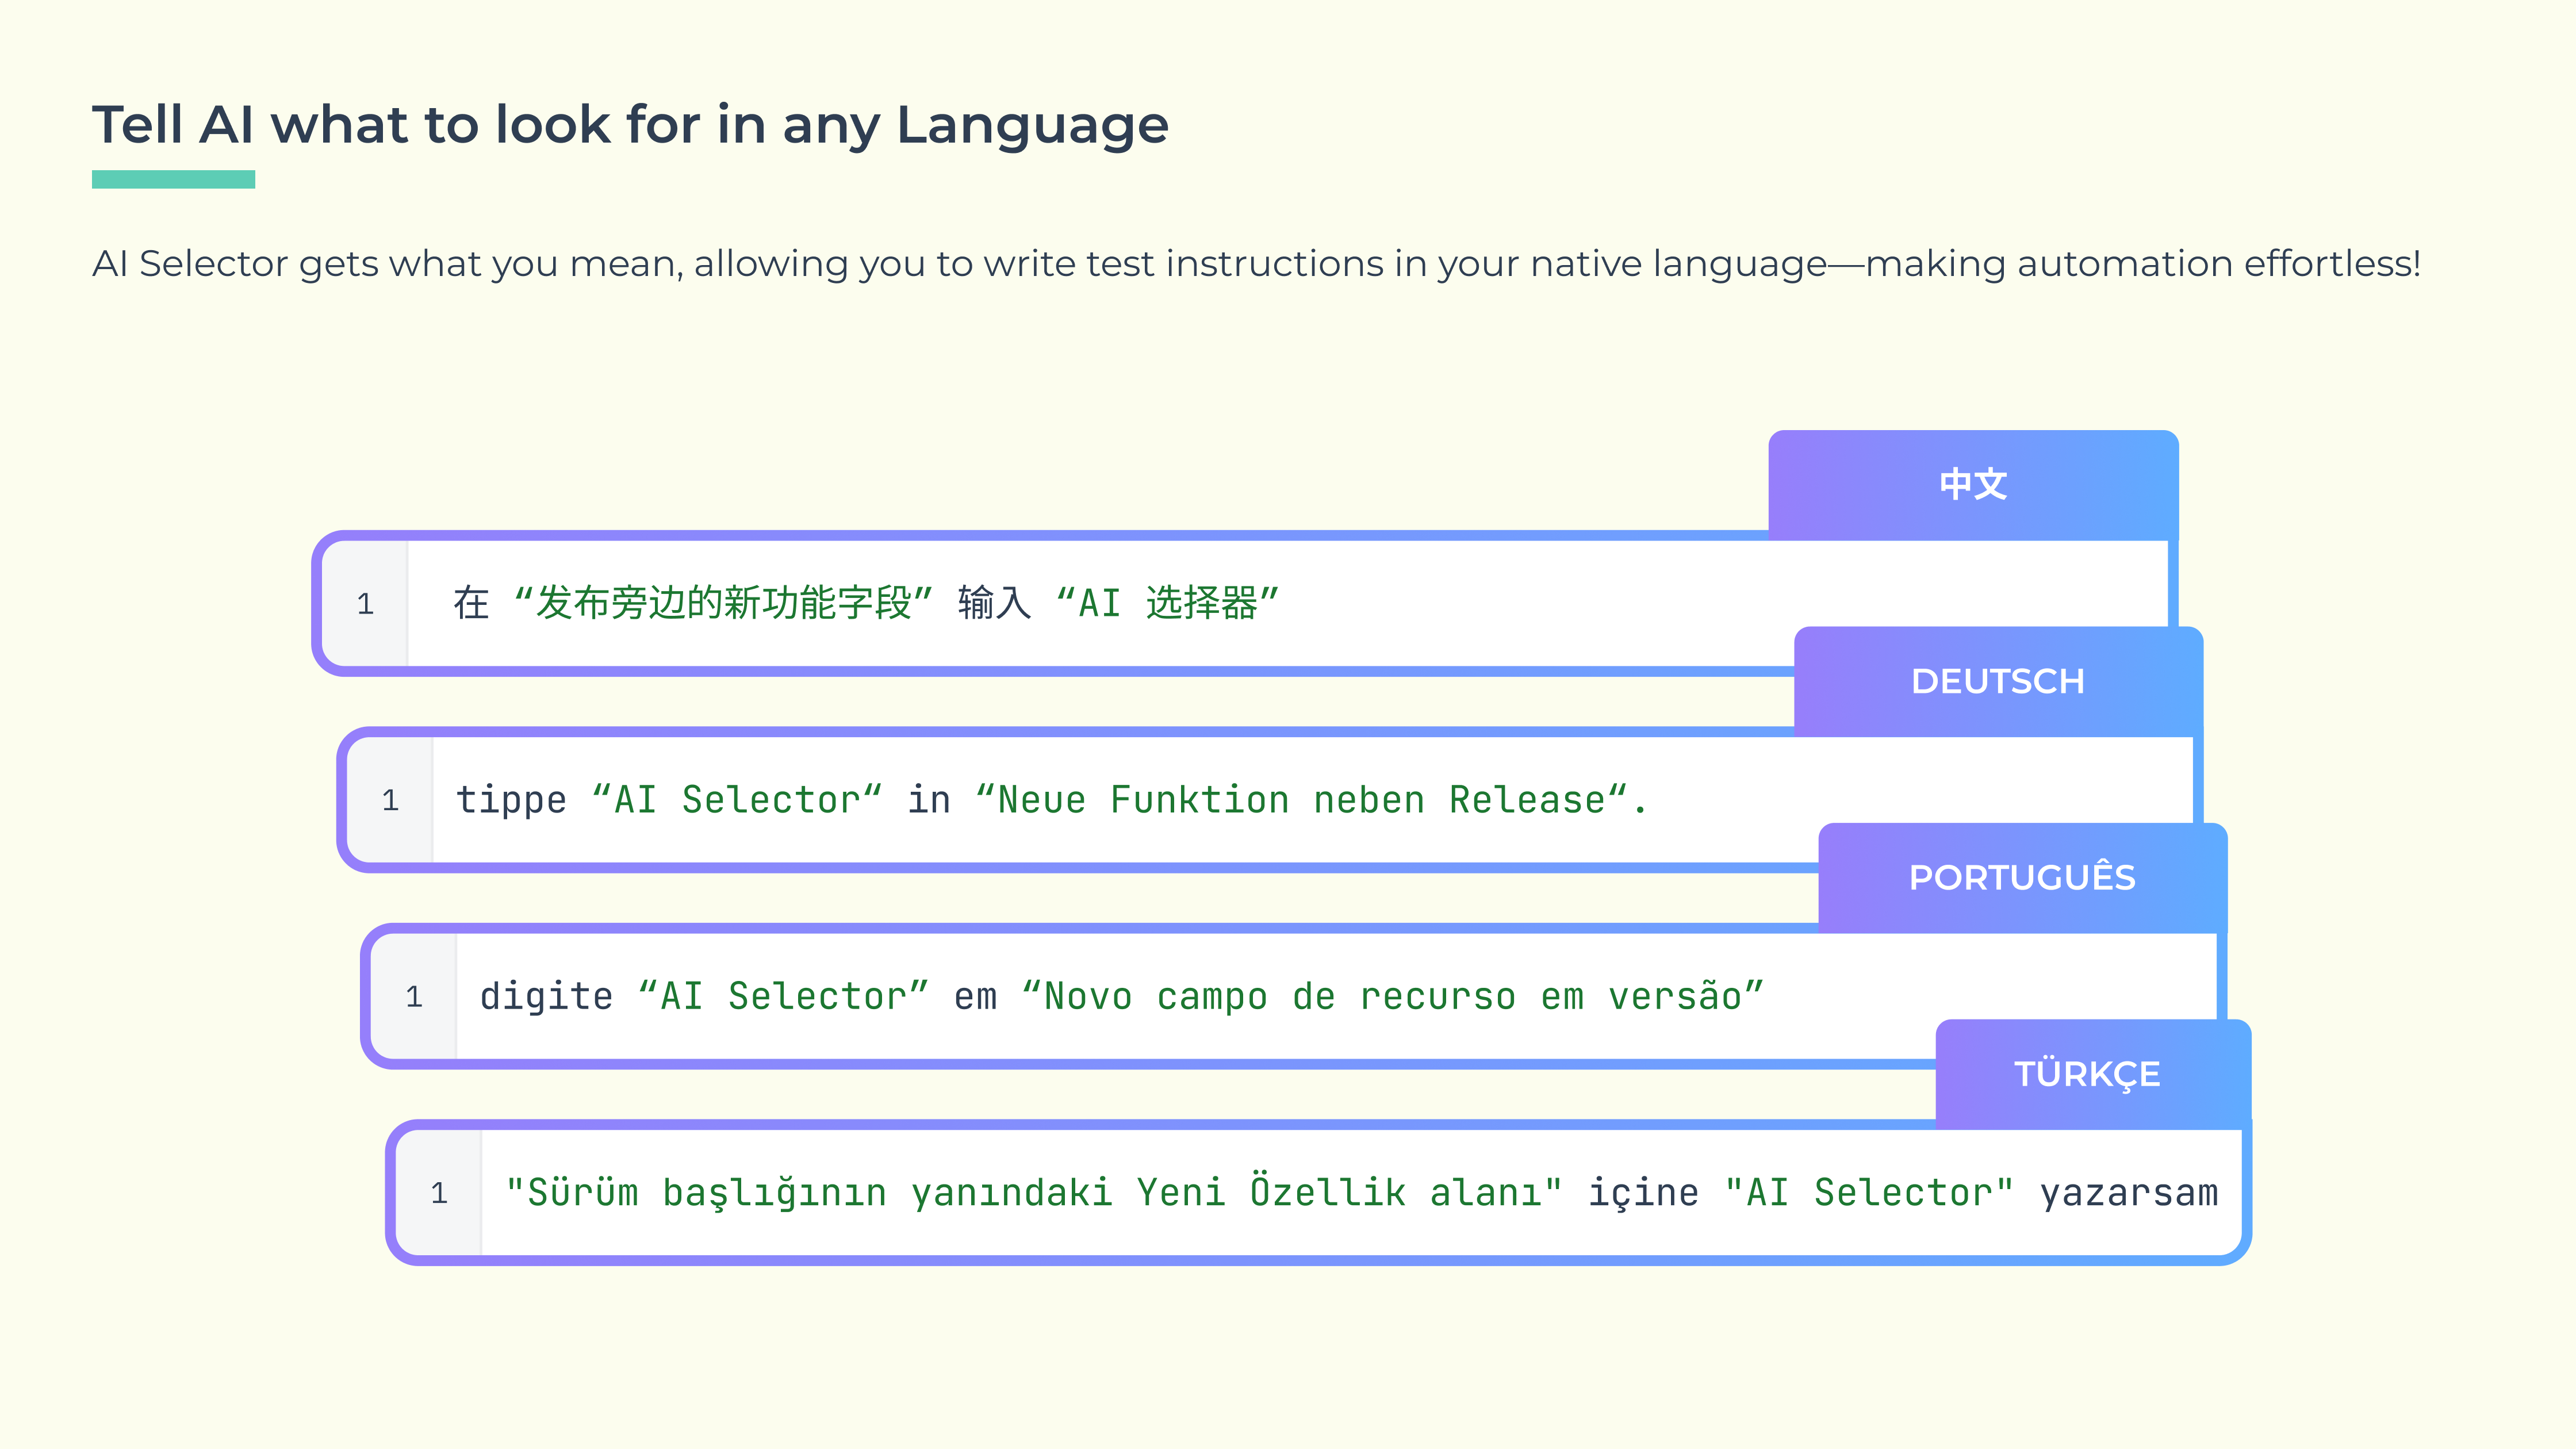Image resolution: width=2576 pixels, height=1449 pixels.
Task: Click "Novo campo de recurso em versão" string
Action: coord(1392,997)
